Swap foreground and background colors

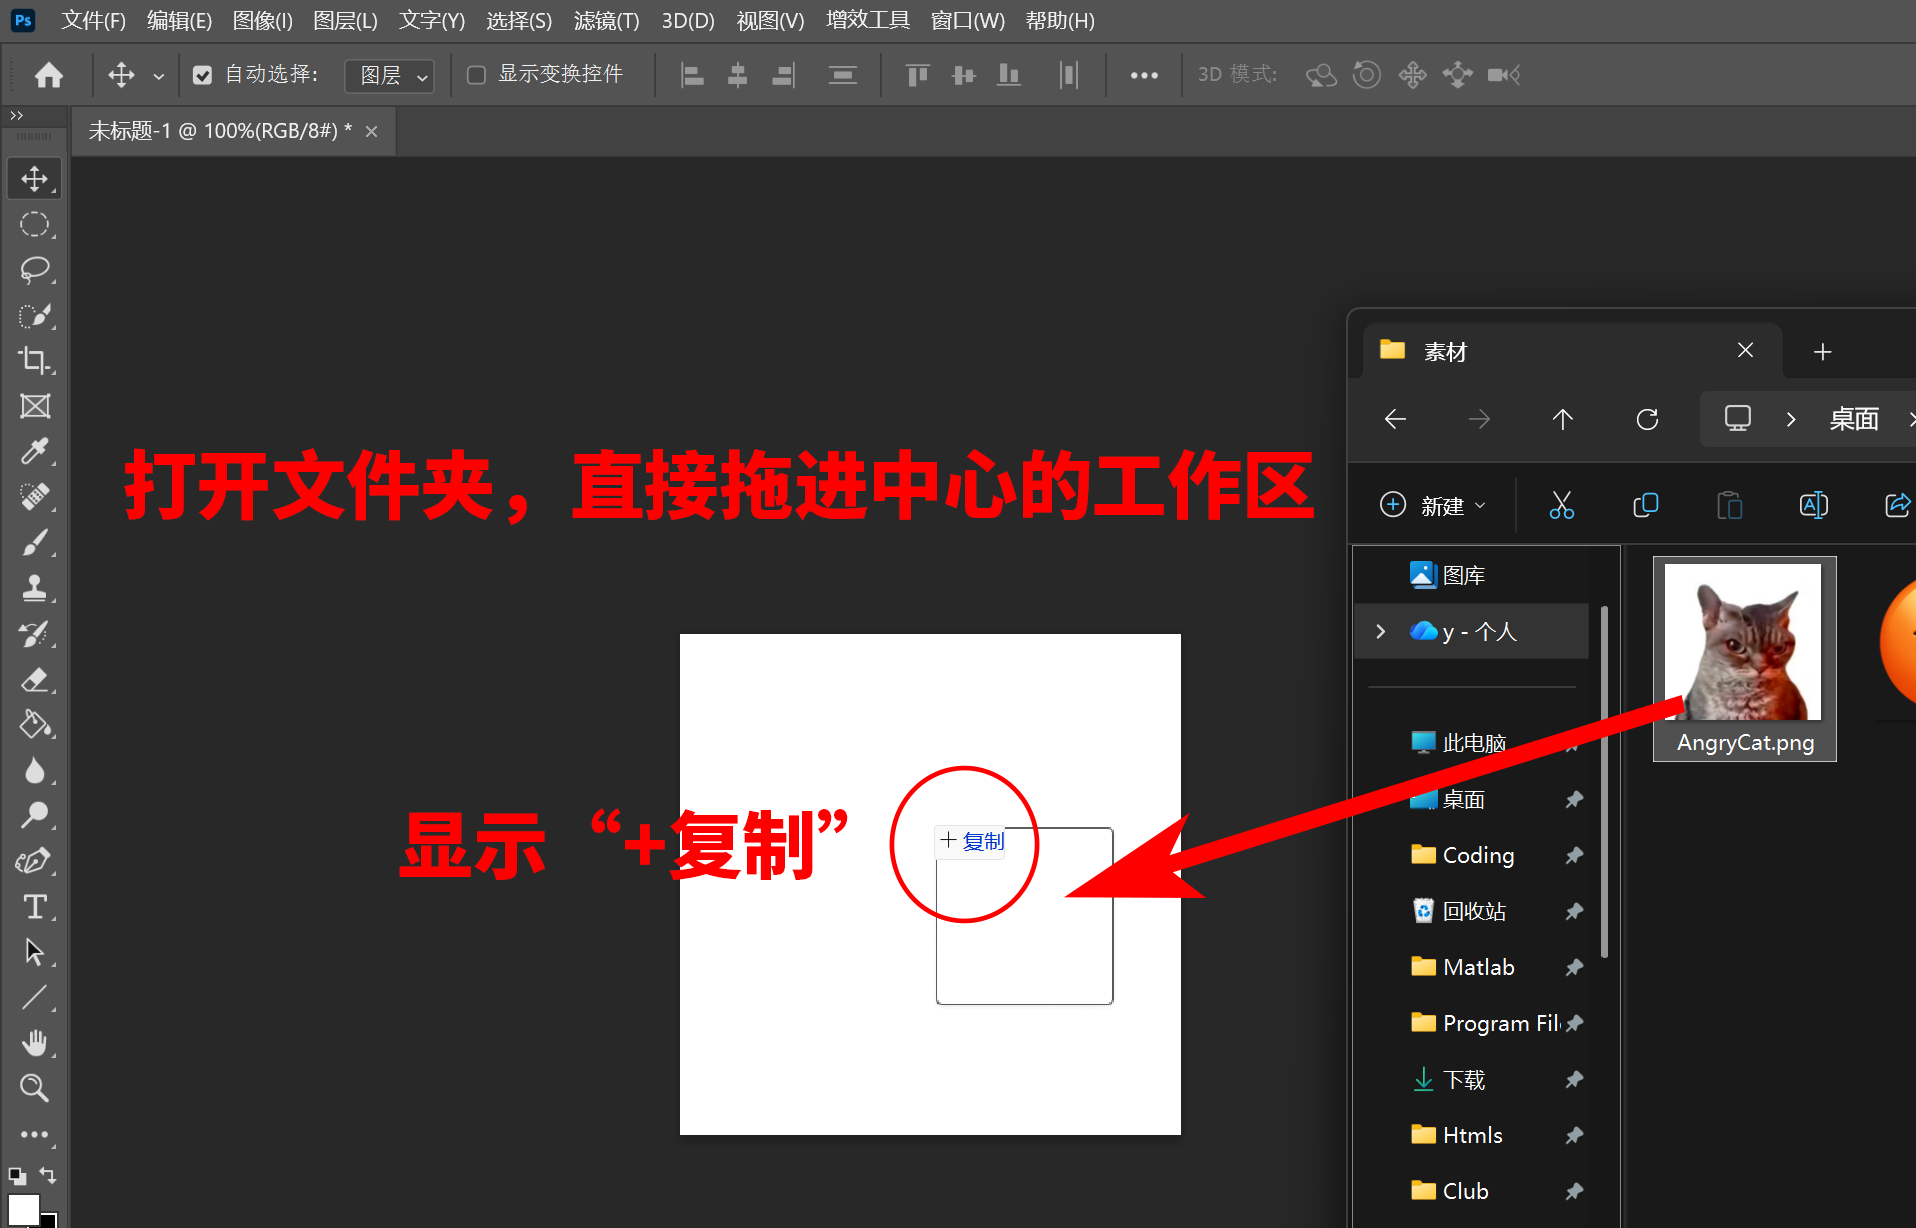click(x=48, y=1174)
